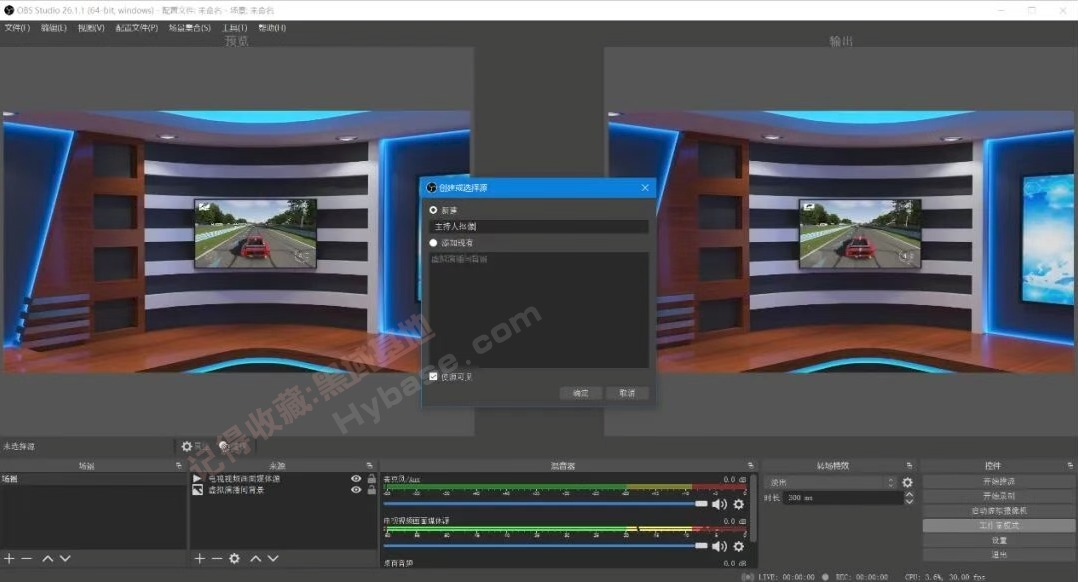Screen dimensions: 1078x582
Task: Click the 开始录制 button
Action: [999, 494]
